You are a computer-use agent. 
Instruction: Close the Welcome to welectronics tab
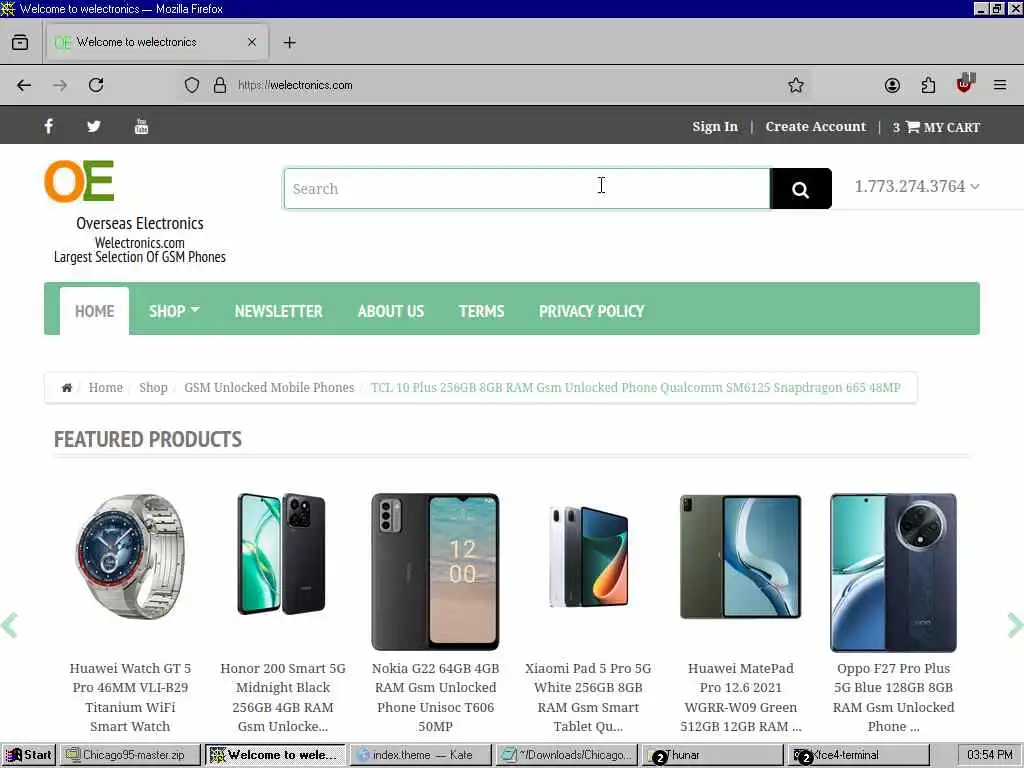click(252, 42)
